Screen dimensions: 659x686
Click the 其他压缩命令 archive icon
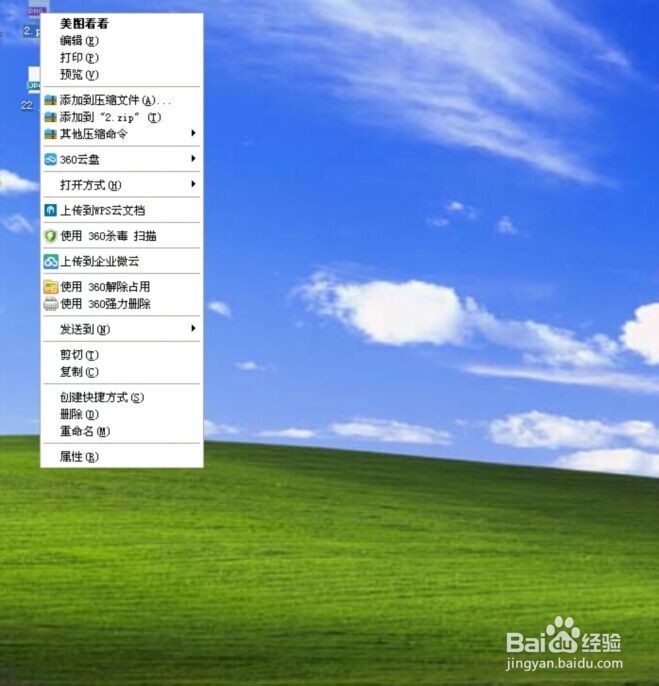pyautogui.click(x=51, y=134)
